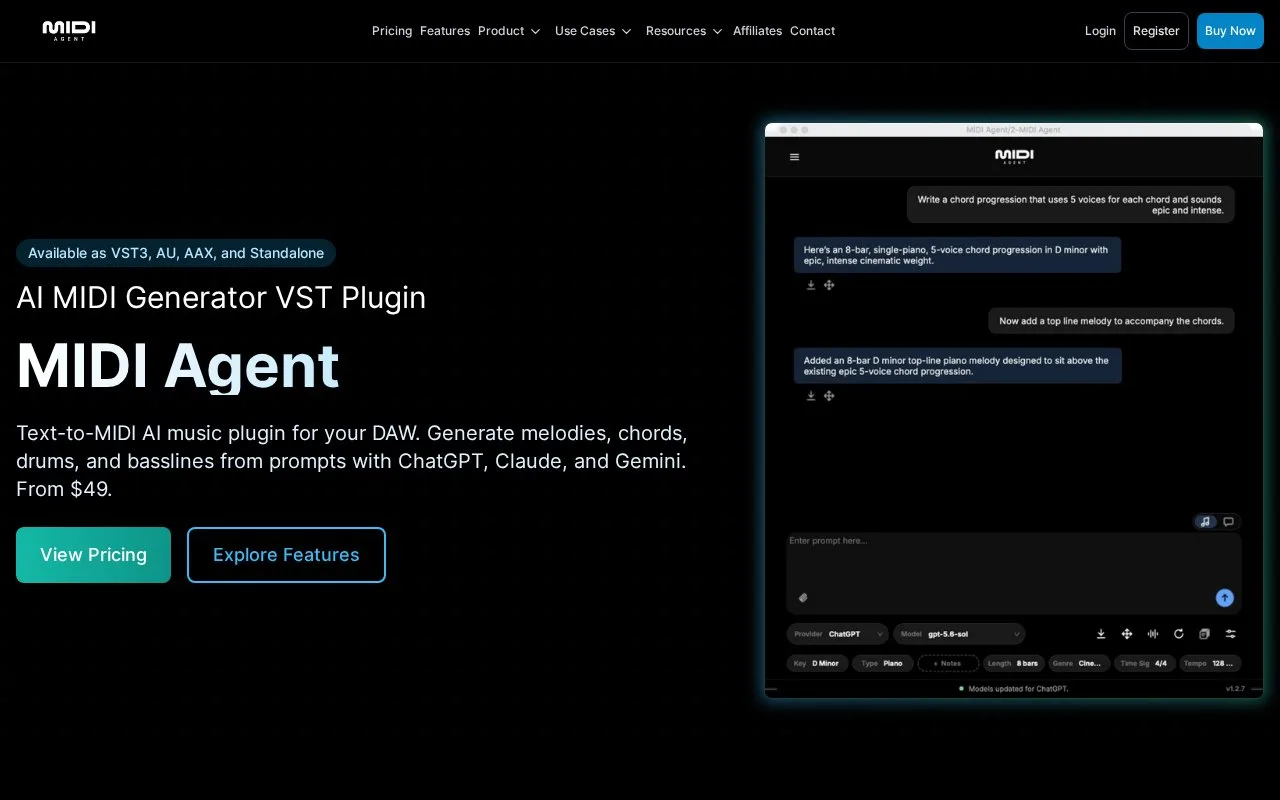1280x800 pixels.
Task: Click the Login link
Action: (x=1100, y=31)
